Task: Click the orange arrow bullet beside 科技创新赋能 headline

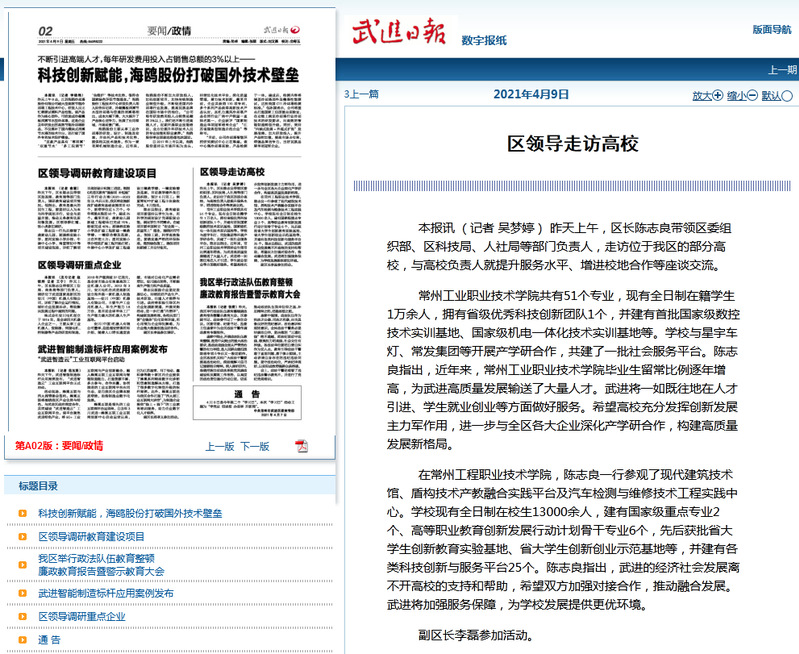Action: pos(23,513)
